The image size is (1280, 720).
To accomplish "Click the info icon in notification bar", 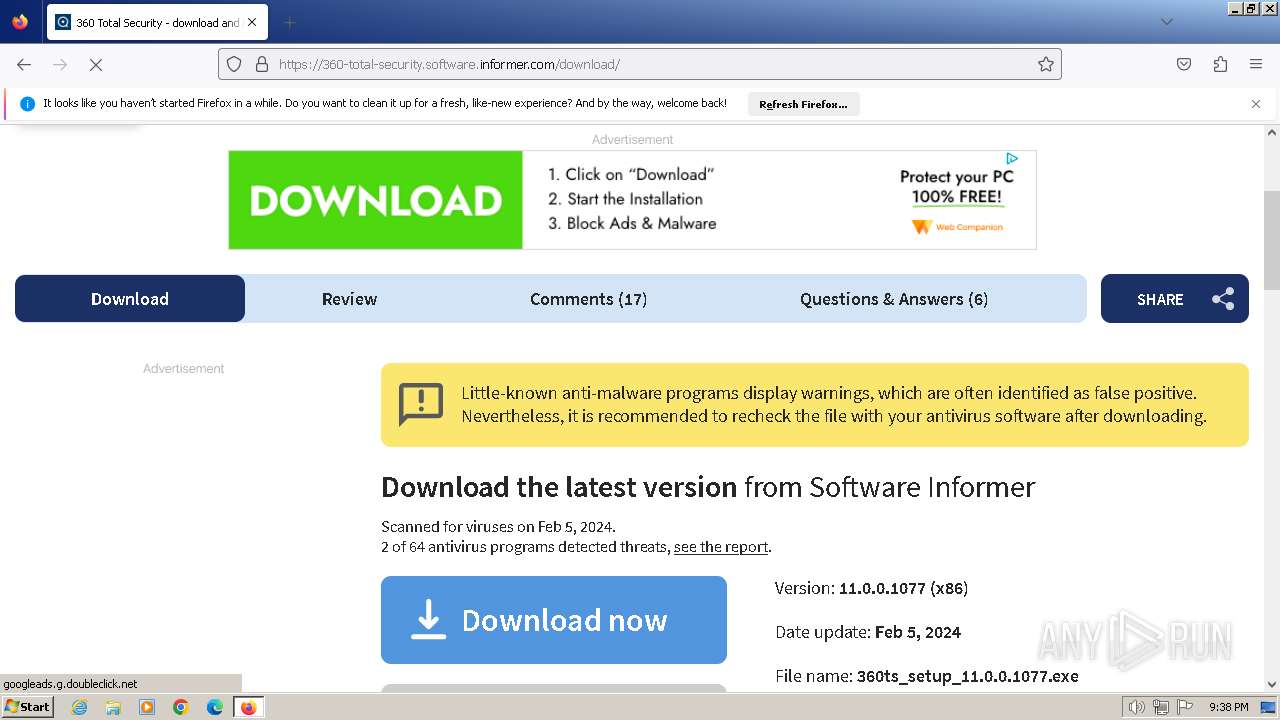I will [x=27, y=103].
